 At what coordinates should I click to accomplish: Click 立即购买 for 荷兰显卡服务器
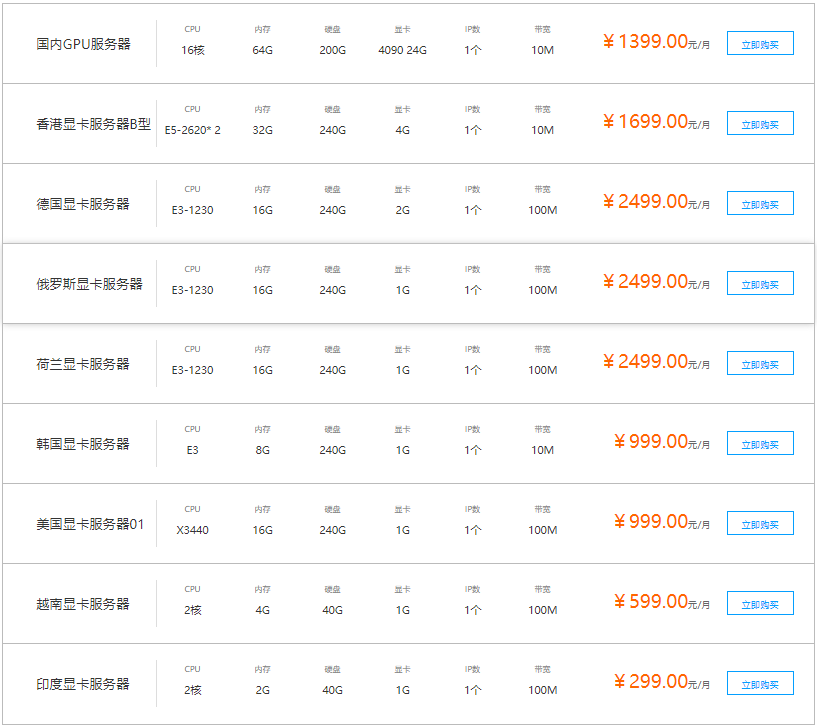point(759,362)
